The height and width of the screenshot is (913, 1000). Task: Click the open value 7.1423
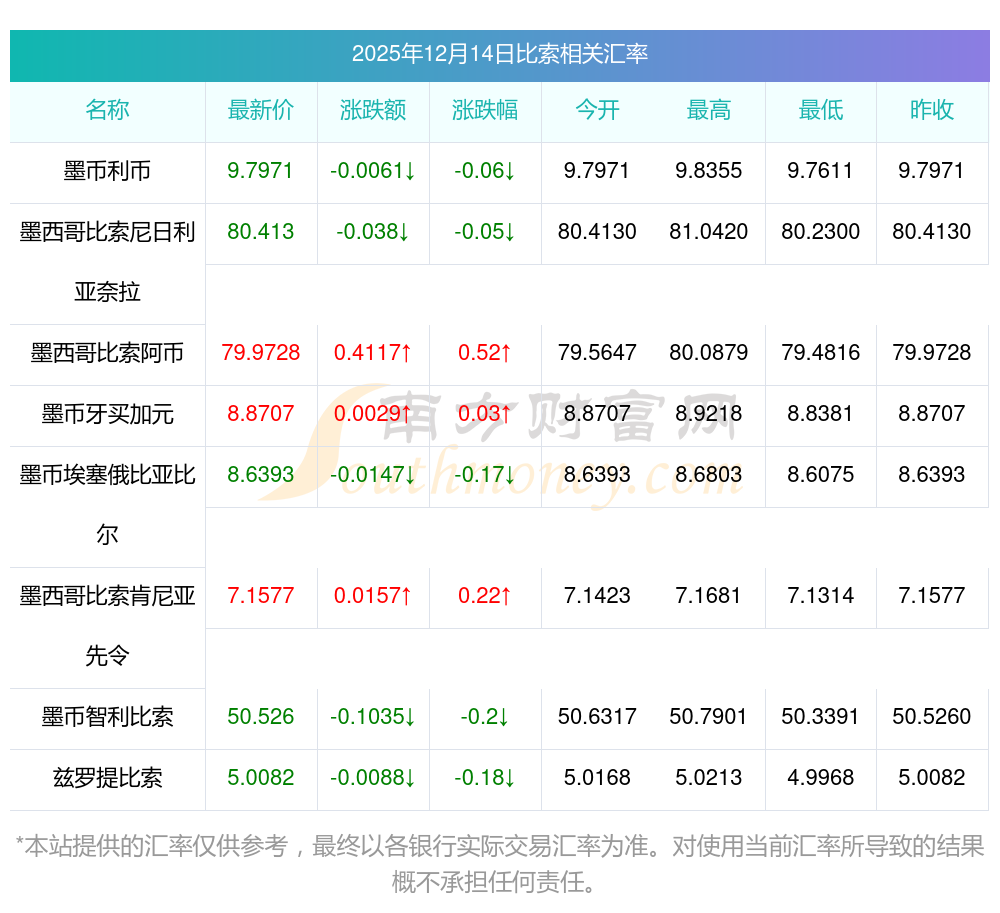[x=597, y=595]
